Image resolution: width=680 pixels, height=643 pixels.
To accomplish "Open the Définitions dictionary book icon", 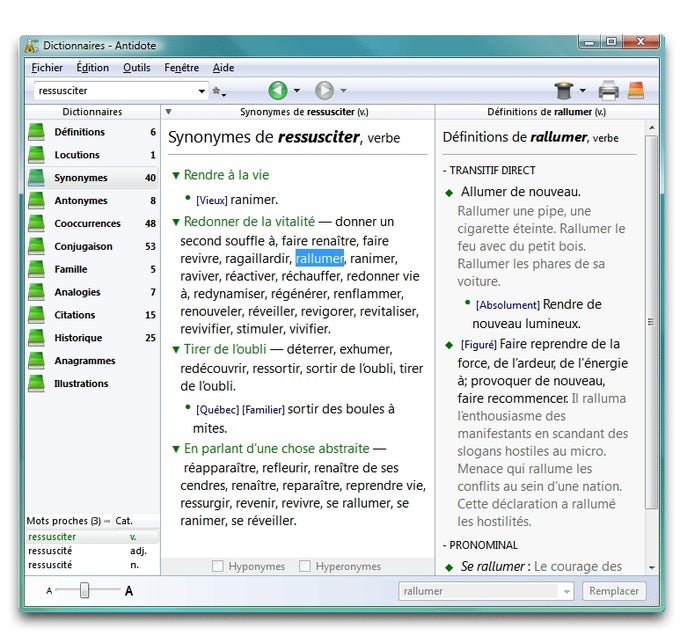I will pos(36,132).
